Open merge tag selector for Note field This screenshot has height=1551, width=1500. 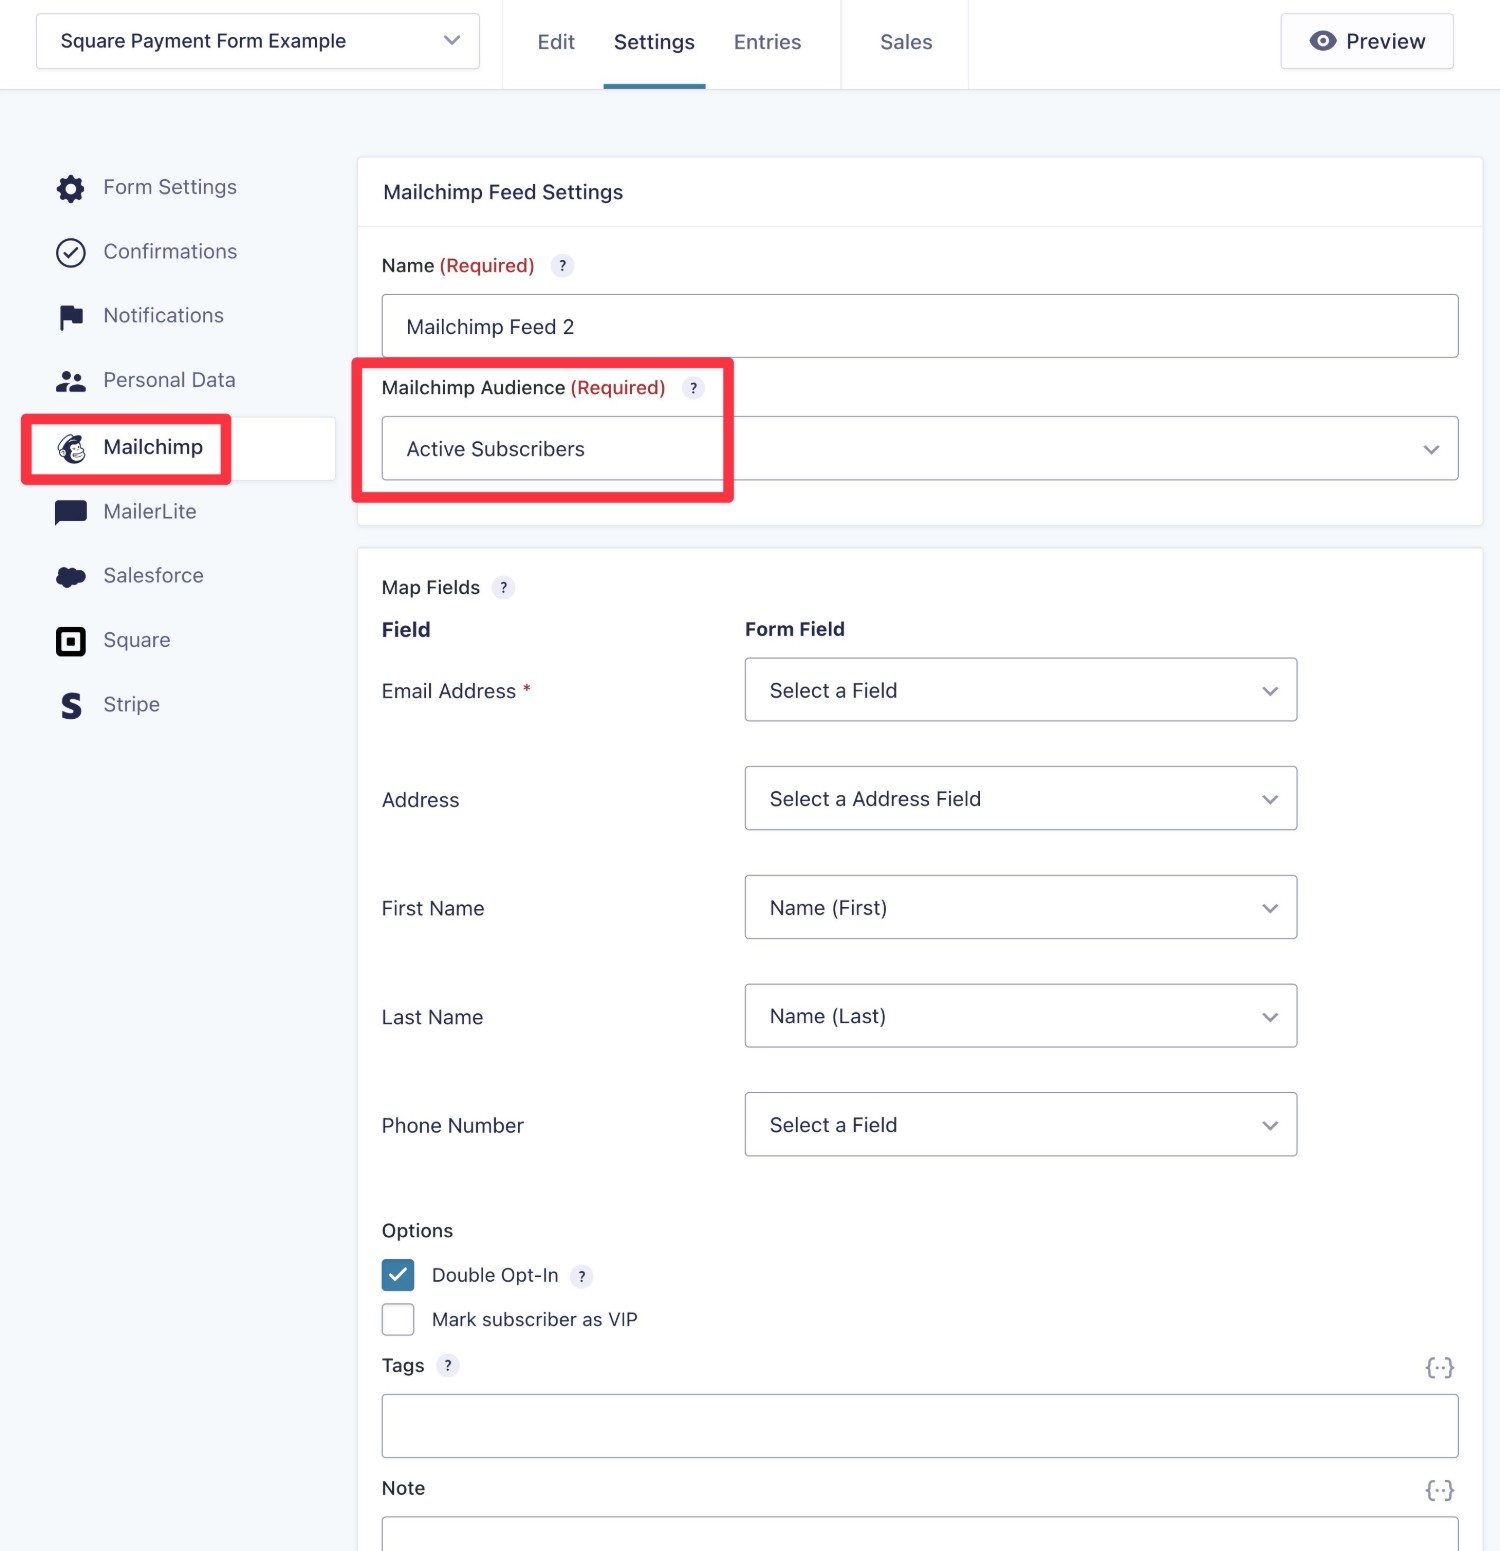coord(1439,1491)
